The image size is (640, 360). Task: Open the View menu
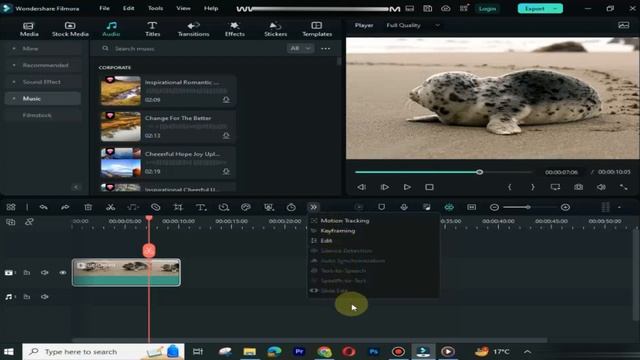tap(183, 8)
